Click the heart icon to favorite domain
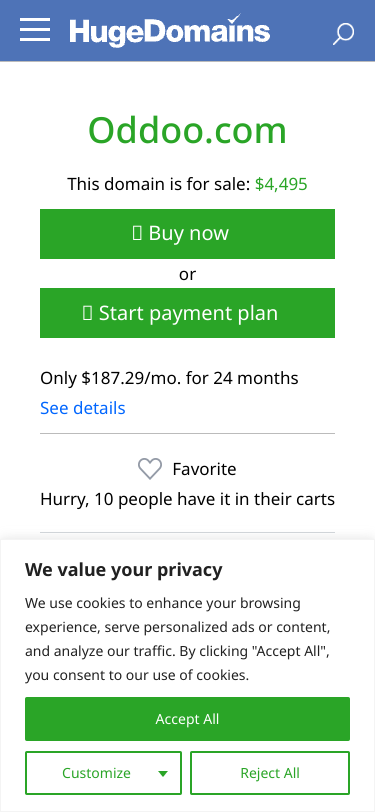Viewport: 375px width, 812px height. pos(150,469)
